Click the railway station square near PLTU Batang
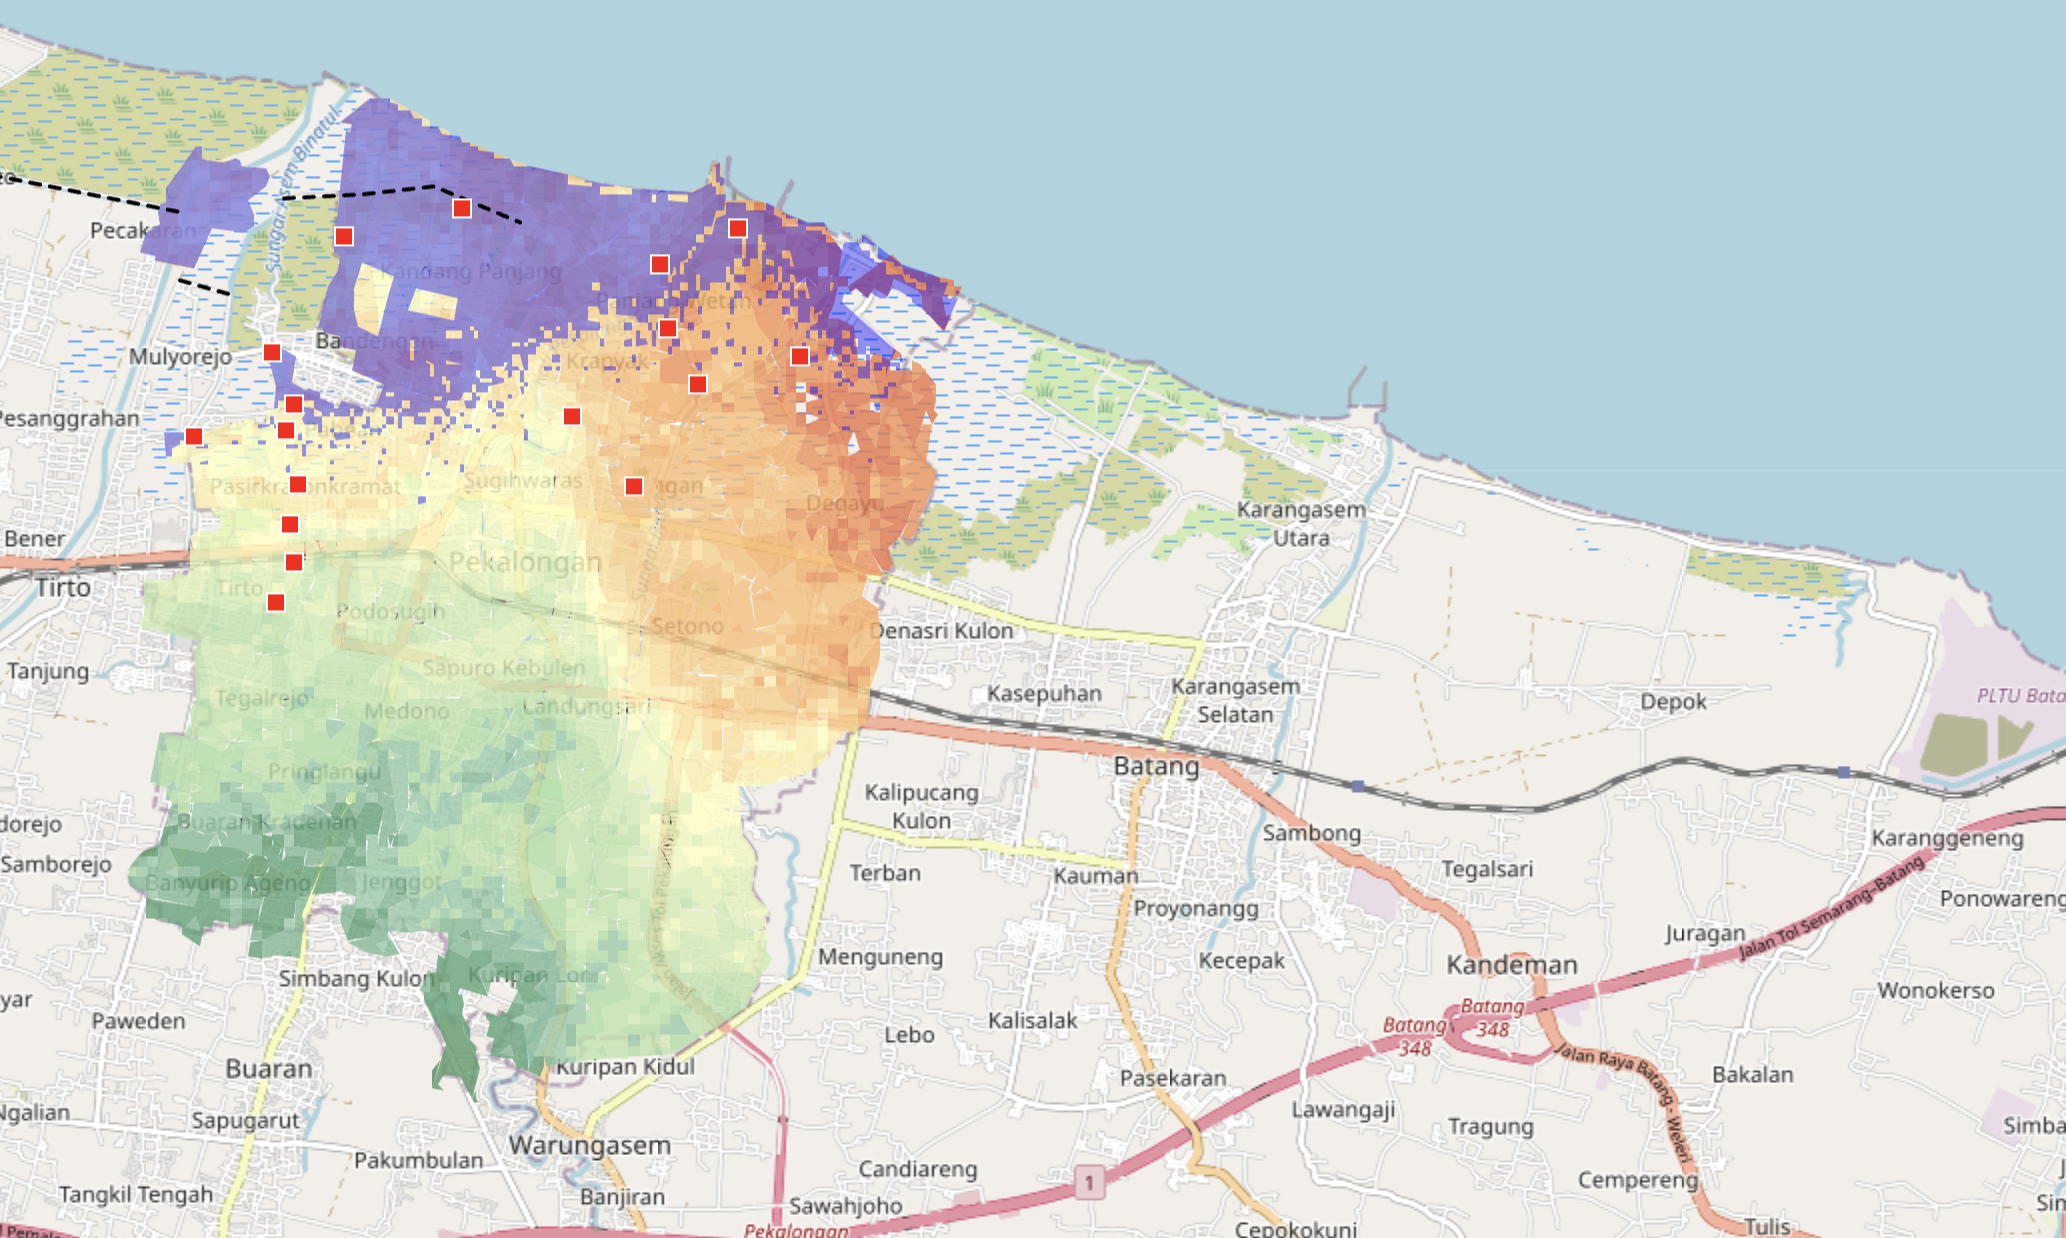 (1844, 772)
